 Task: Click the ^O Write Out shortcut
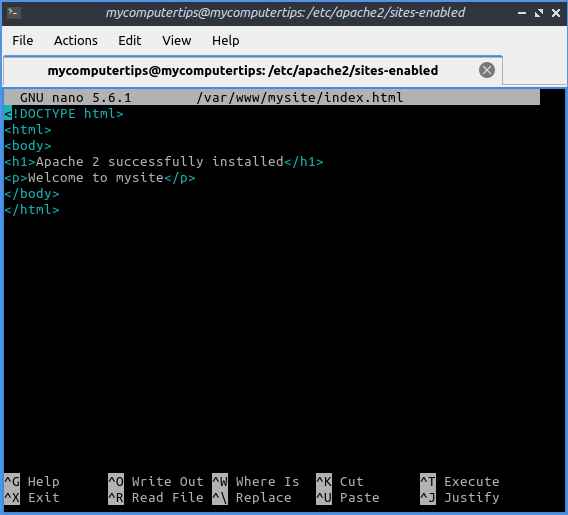(156, 482)
